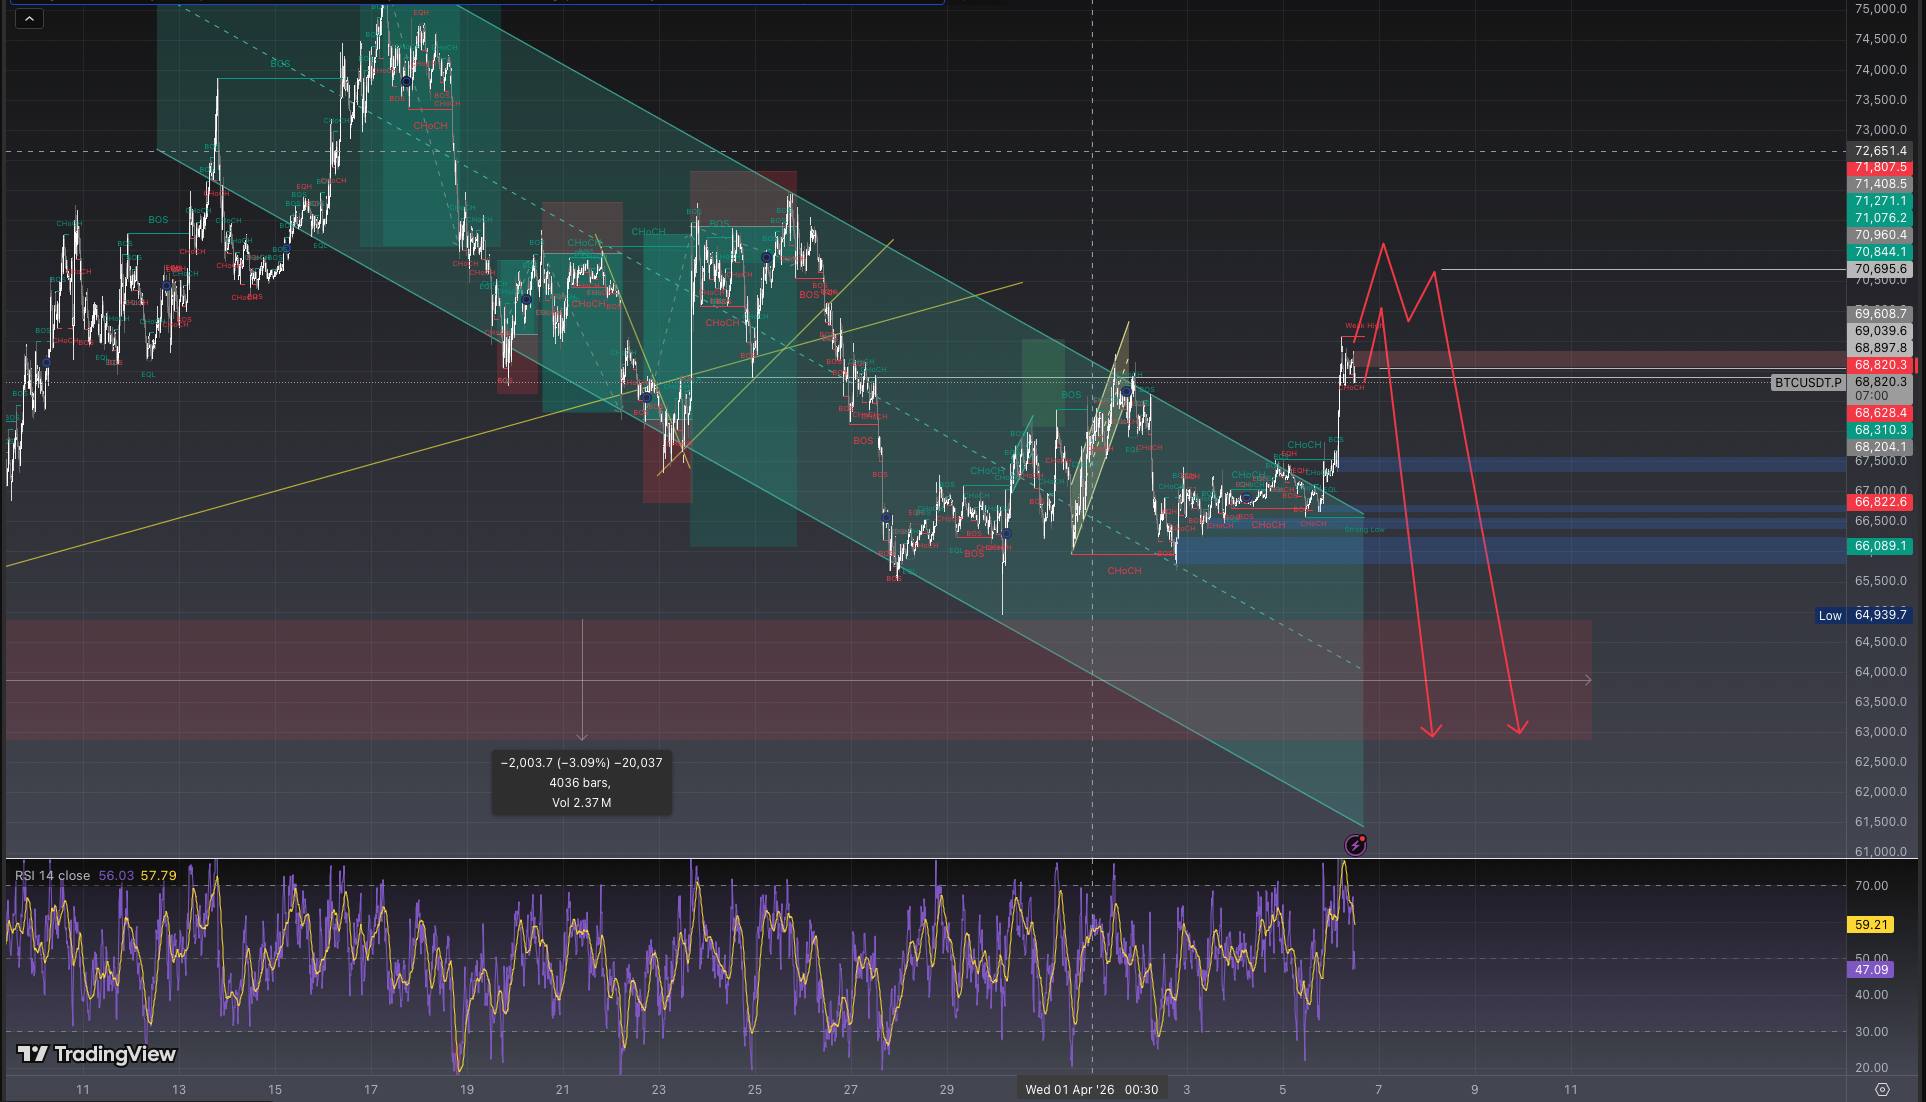Screen dimensions: 1926x1102
Task: Click the red 68,820.3 last price label
Action: (1880, 365)
